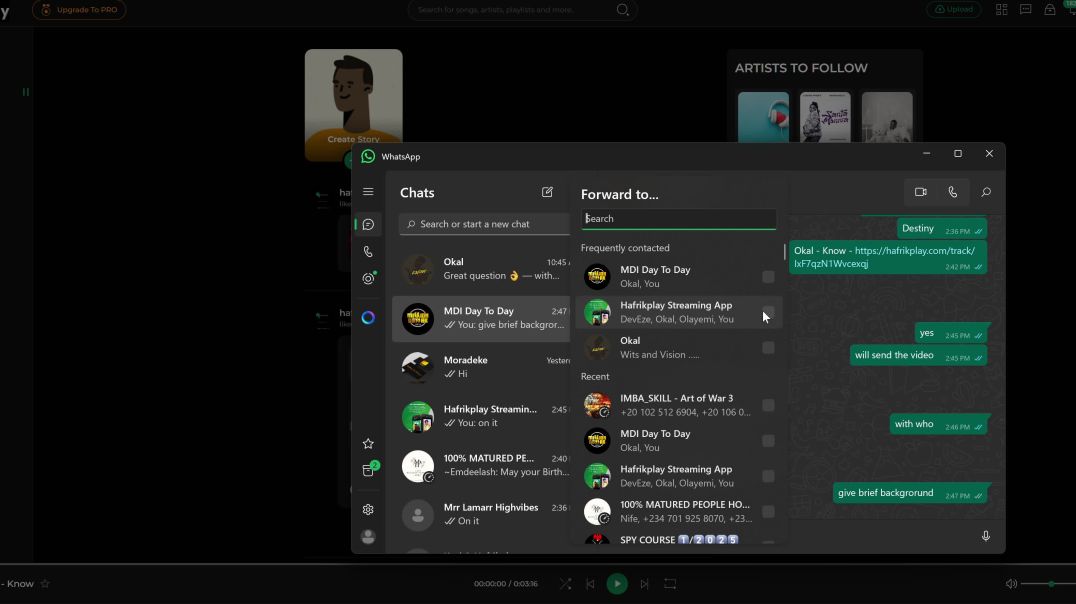1076x604 pixels.
Task: Click the voice message microphone icon
Action: click(x=985, y=535)
